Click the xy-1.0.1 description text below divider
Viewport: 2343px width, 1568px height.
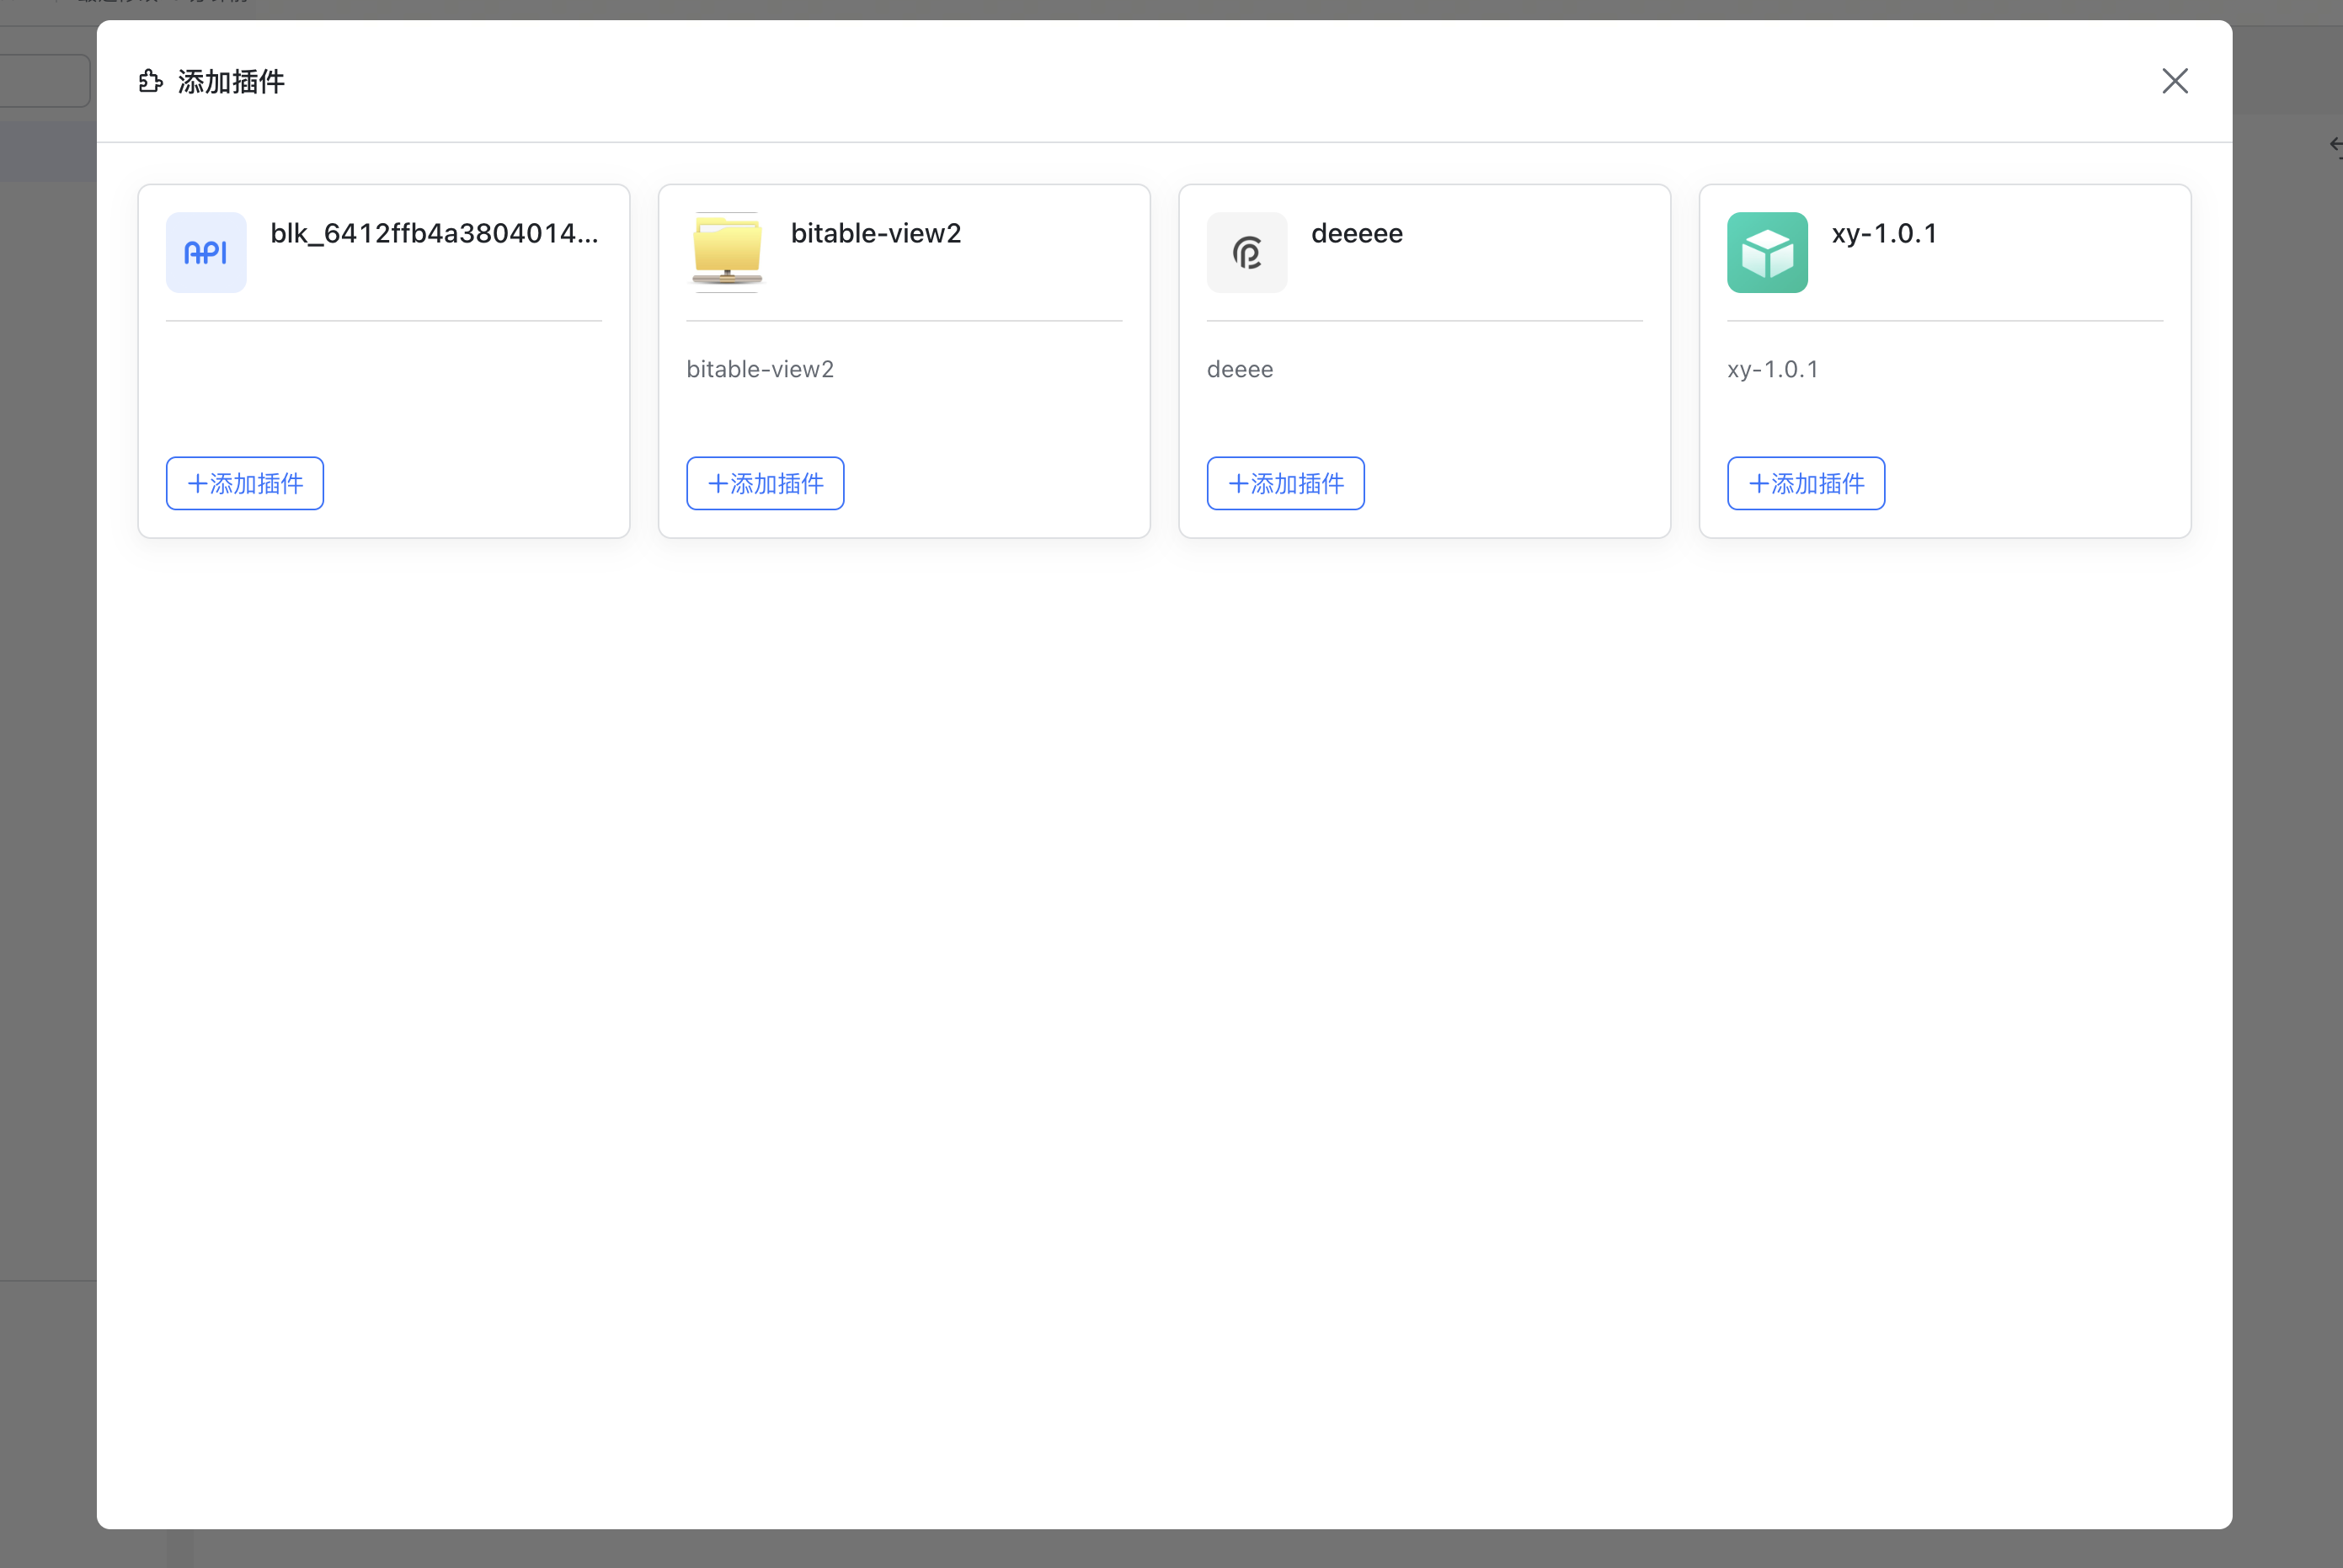pos(1772,369)
